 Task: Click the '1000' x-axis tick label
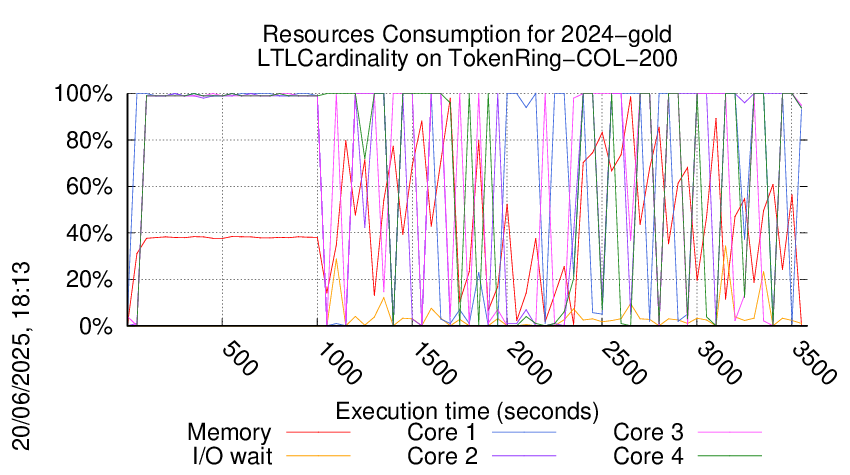(340, 363)
